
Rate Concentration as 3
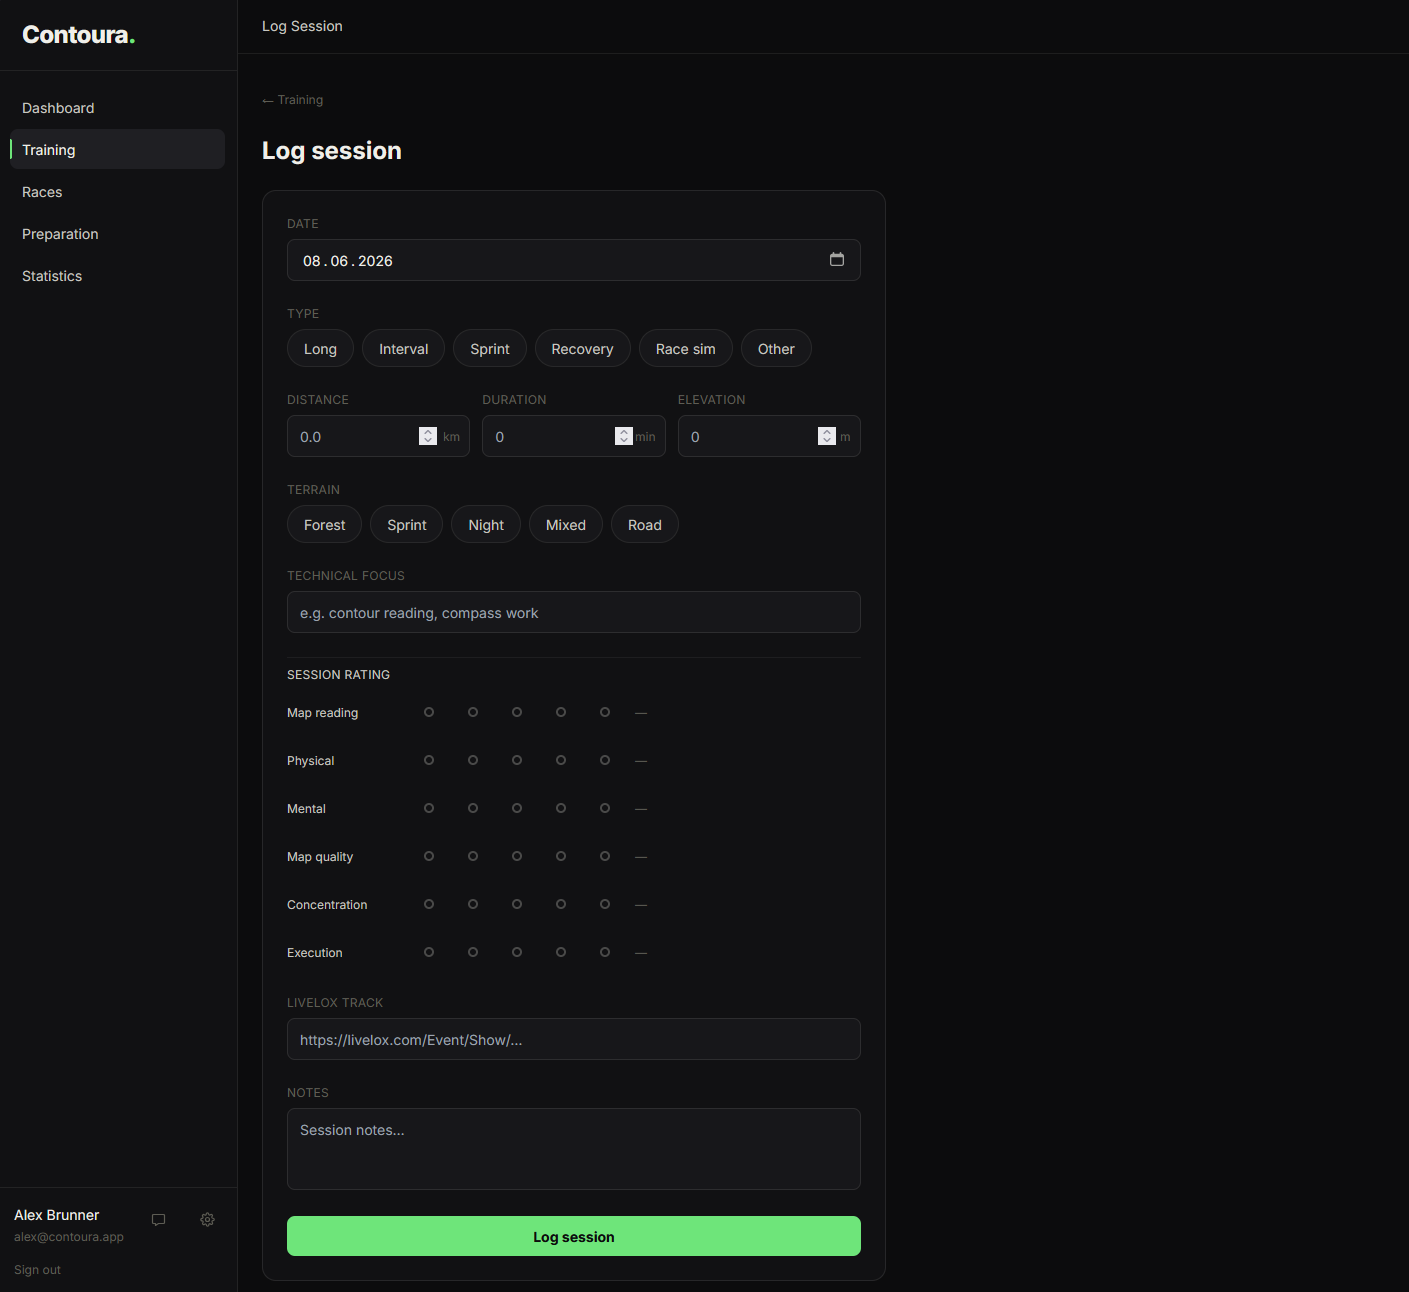(x=517, y=904)
